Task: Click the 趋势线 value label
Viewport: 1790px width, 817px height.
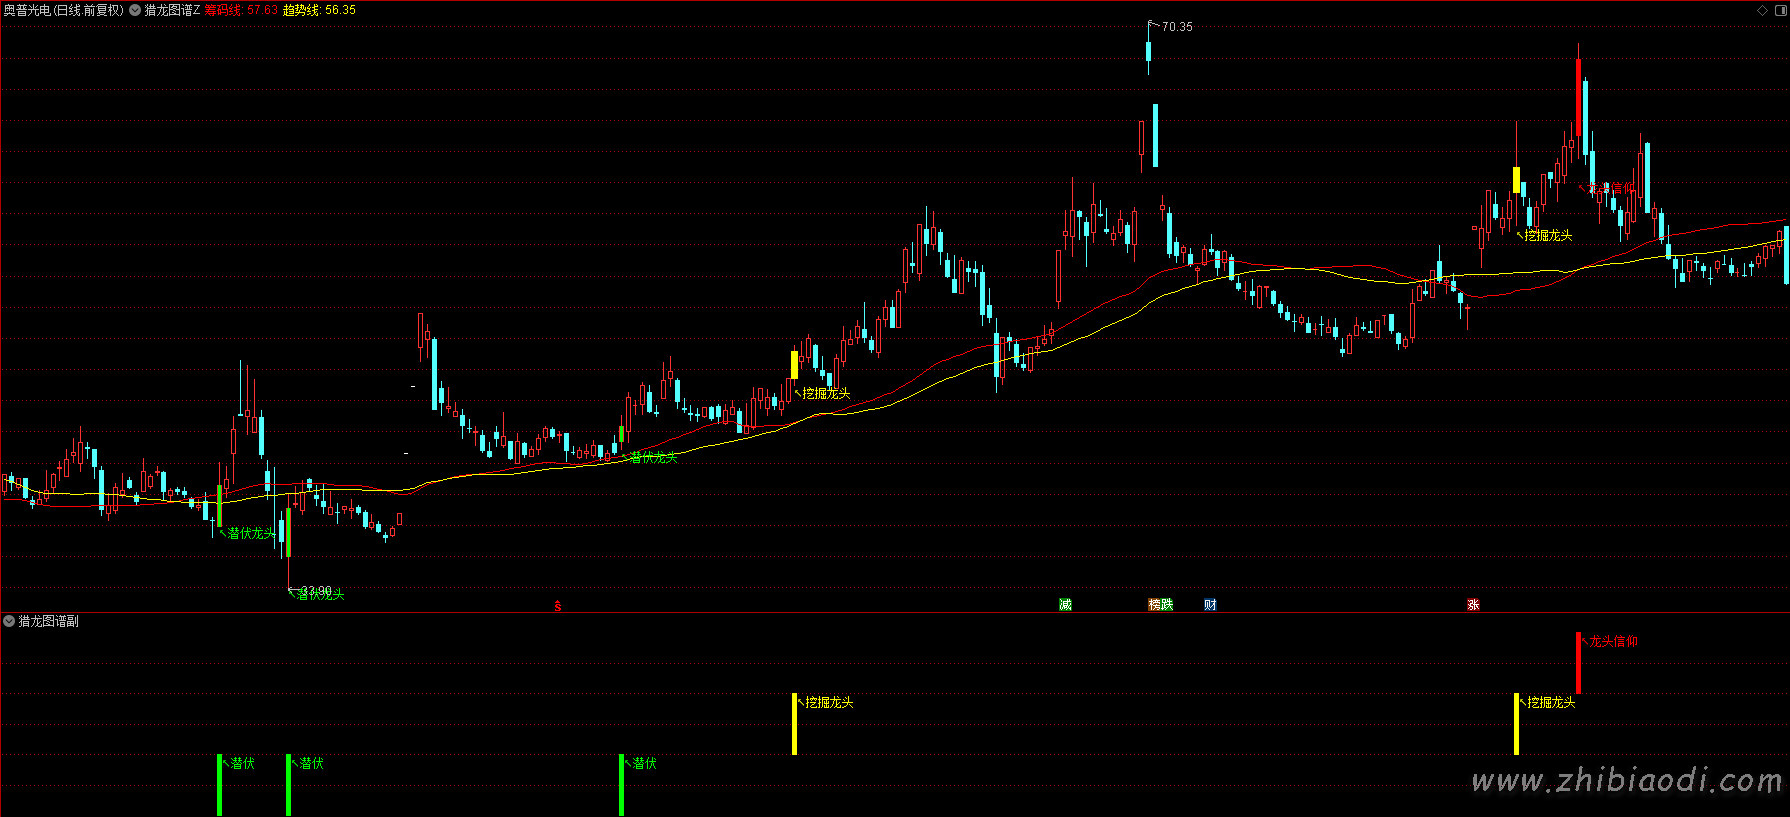Action: pos(319,10)
